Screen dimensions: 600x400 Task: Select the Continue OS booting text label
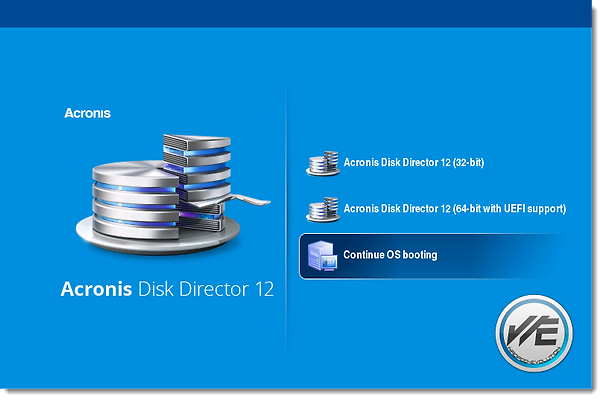(x=390, y=256)
